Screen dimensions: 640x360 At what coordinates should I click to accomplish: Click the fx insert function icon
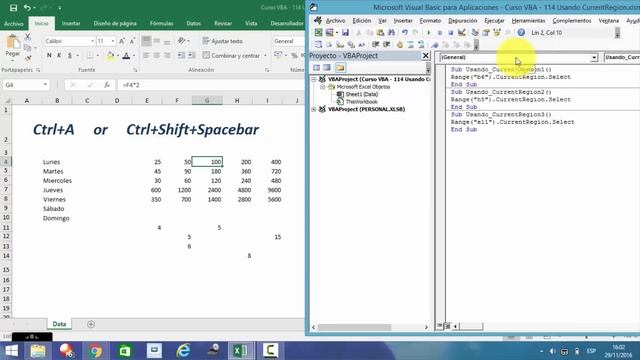(x=107, y=85)
